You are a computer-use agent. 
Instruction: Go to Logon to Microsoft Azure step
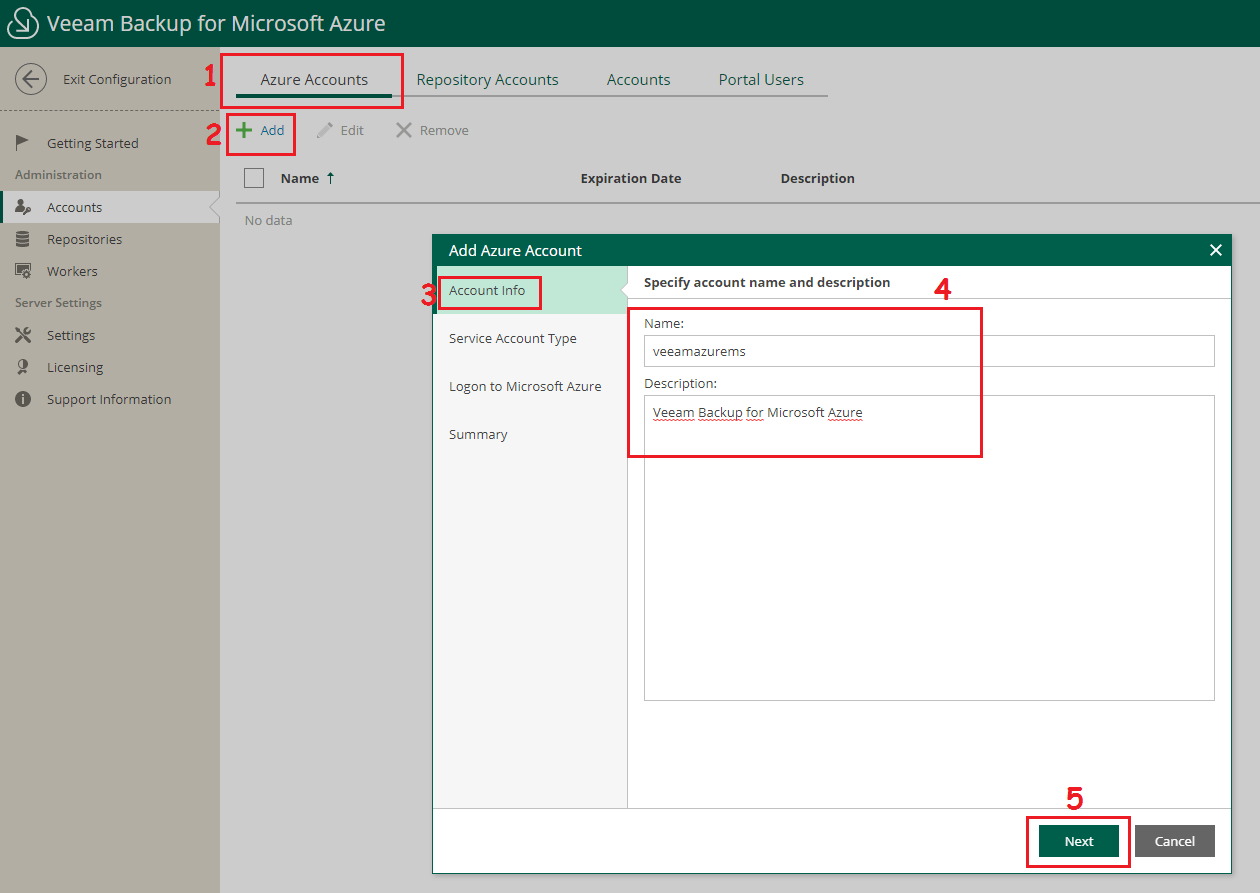[x=530, y=386]
